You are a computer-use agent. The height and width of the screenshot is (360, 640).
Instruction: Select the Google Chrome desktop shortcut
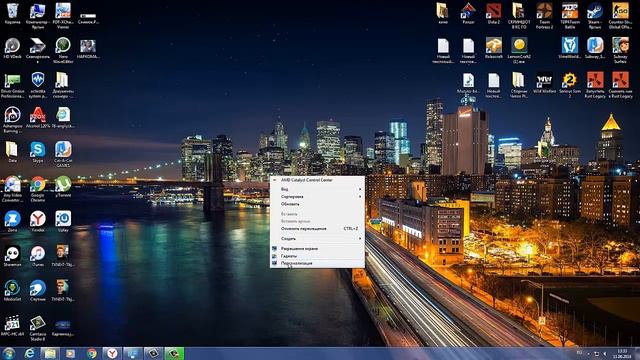(38, 189)
